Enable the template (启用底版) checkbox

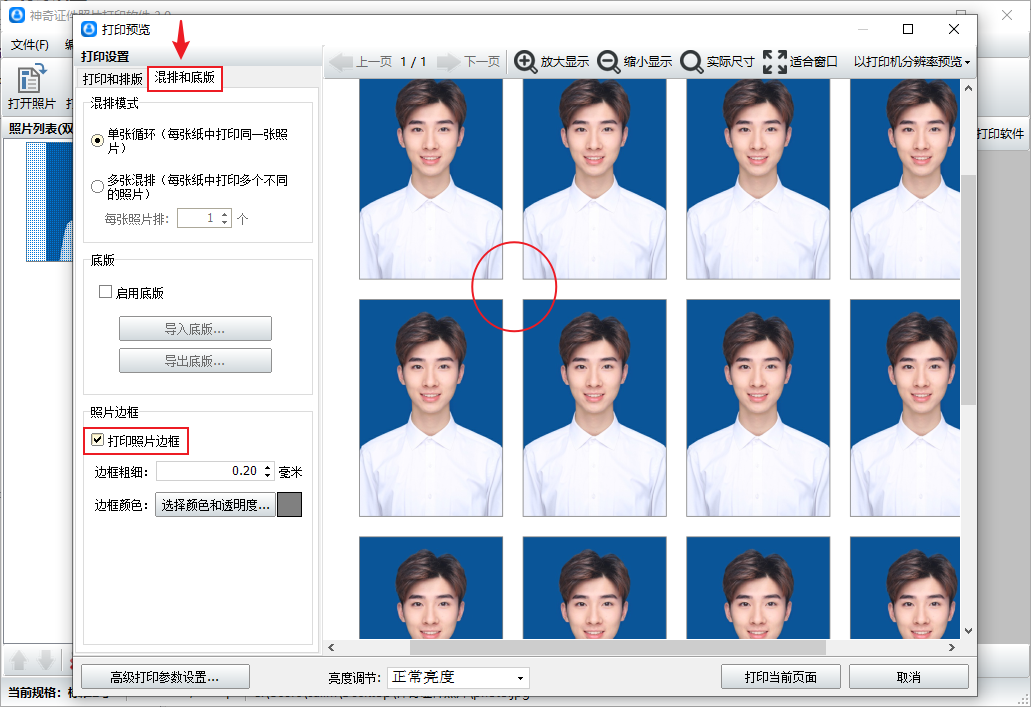point(105,293)
